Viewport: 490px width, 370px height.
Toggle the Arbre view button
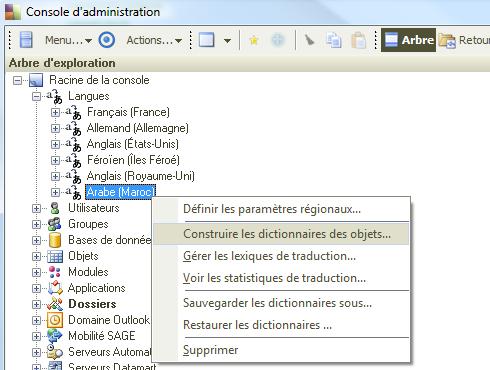tap(408, 40)
